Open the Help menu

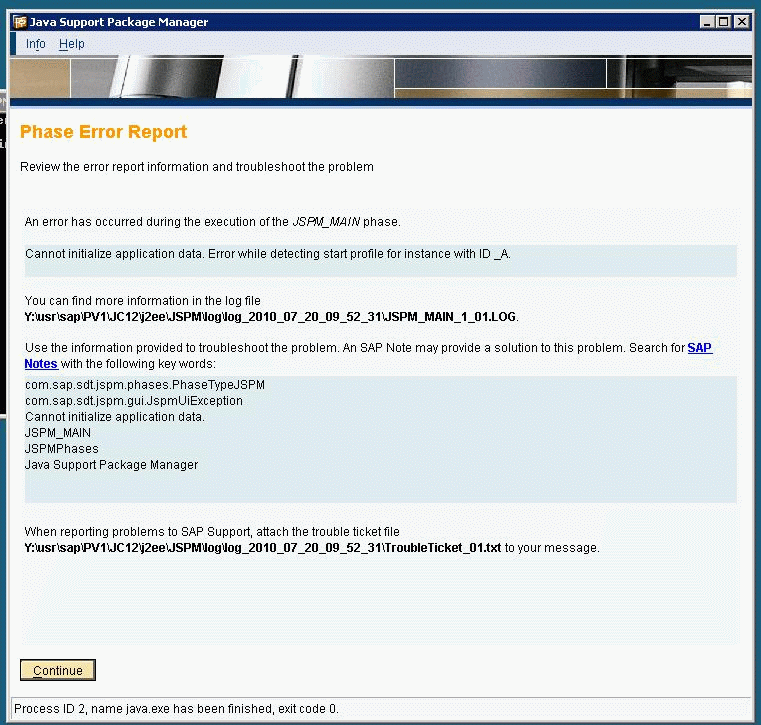pos(72,44)
